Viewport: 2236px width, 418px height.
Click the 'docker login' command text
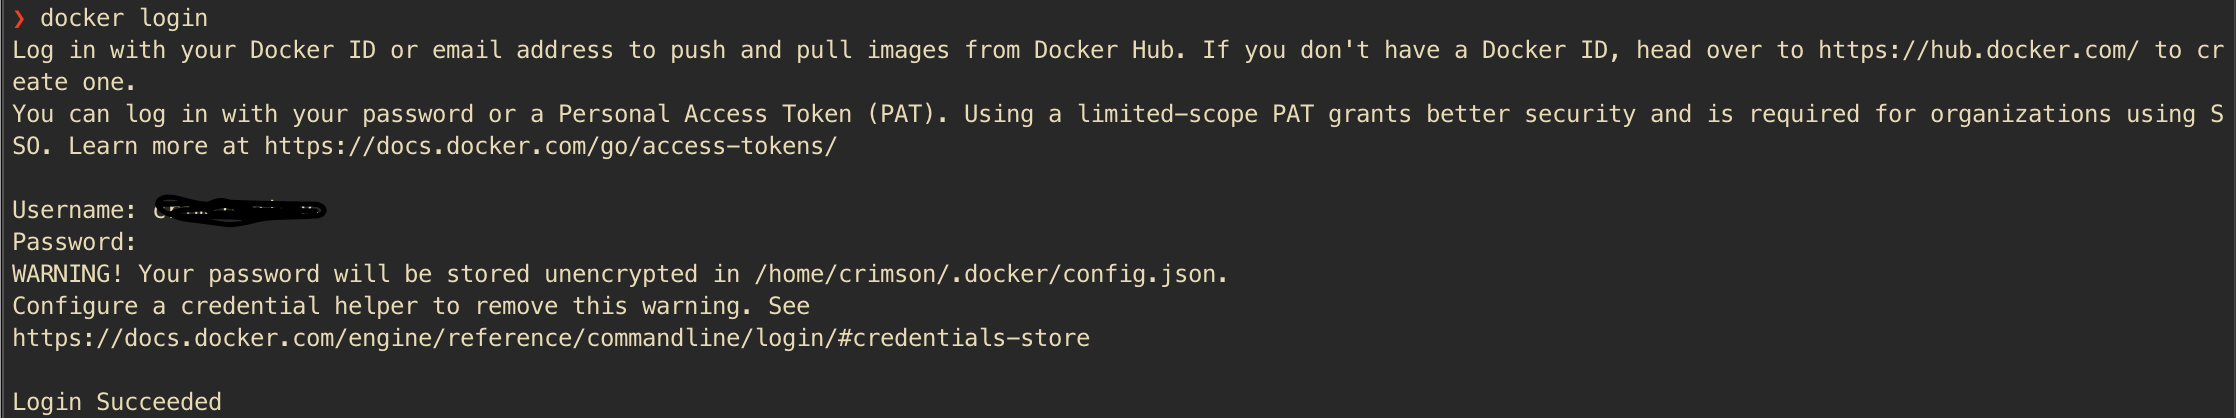(124, 19)
